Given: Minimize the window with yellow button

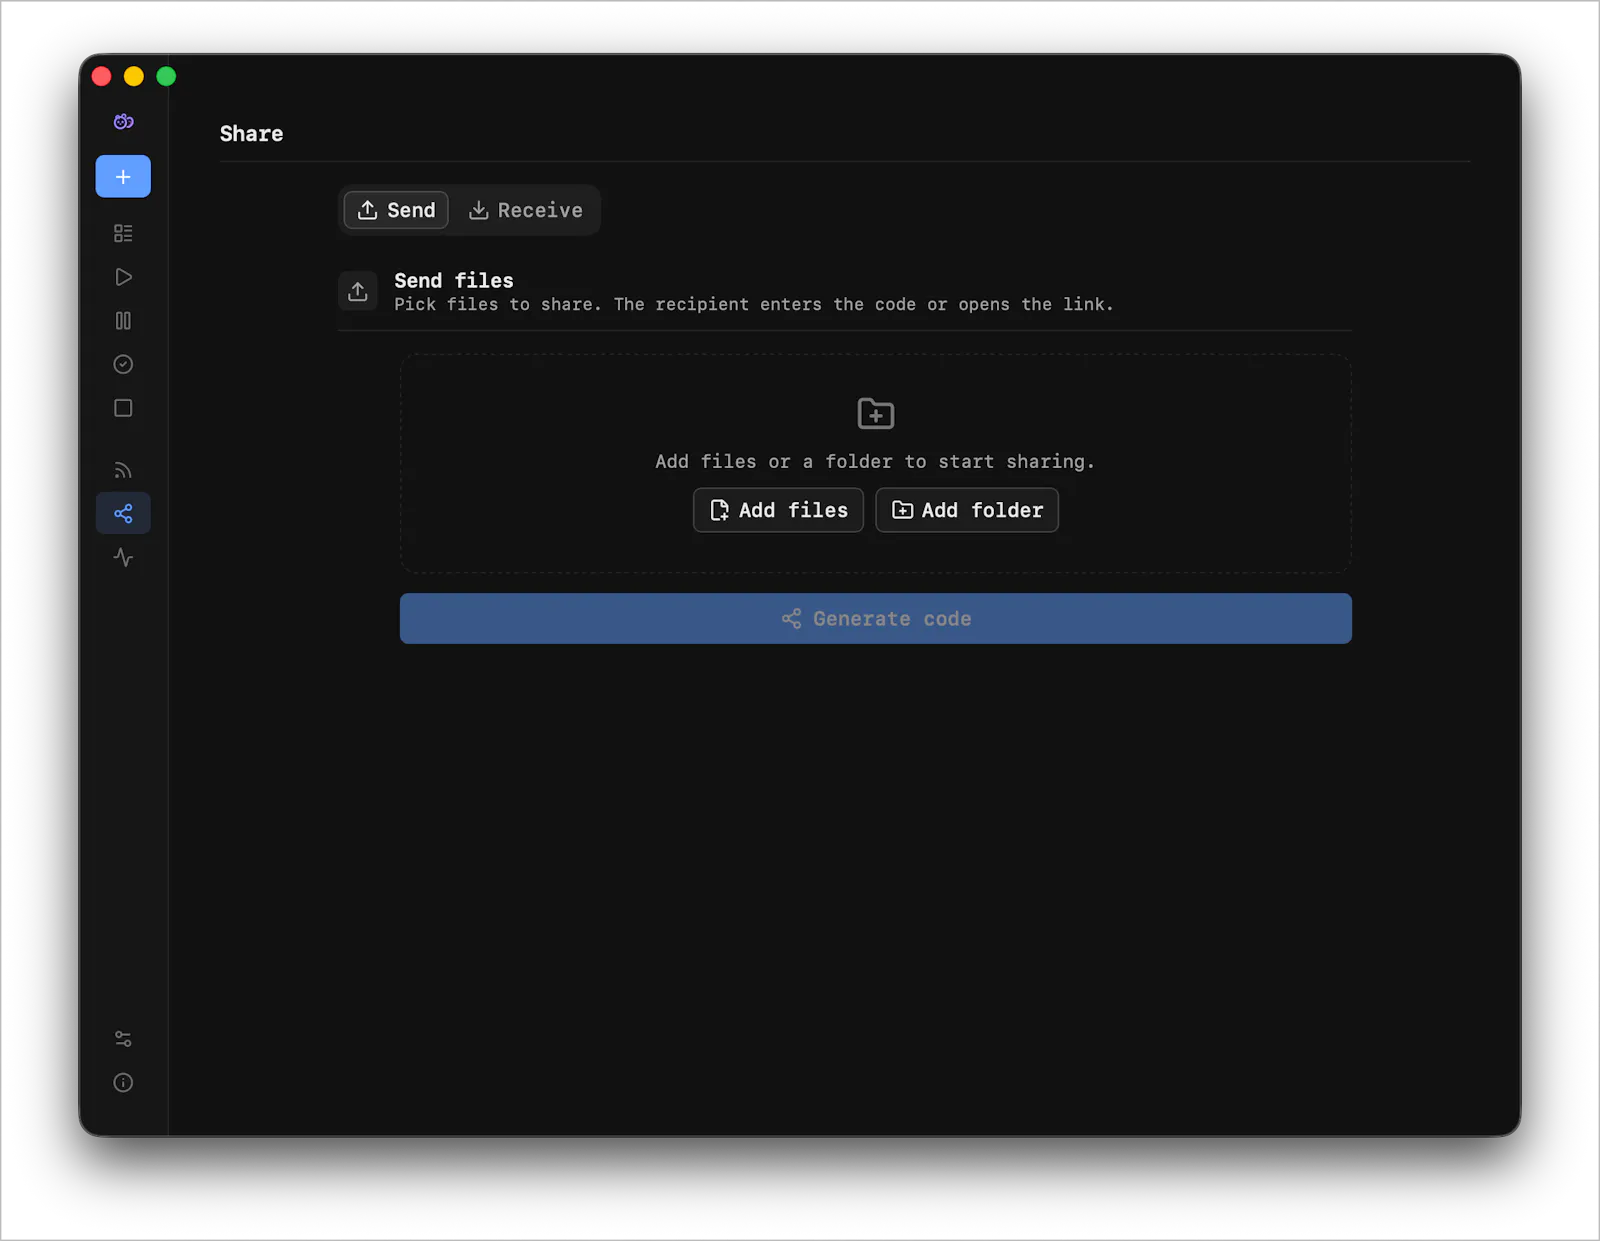Looking at the screenshot, I should point(134,76).
